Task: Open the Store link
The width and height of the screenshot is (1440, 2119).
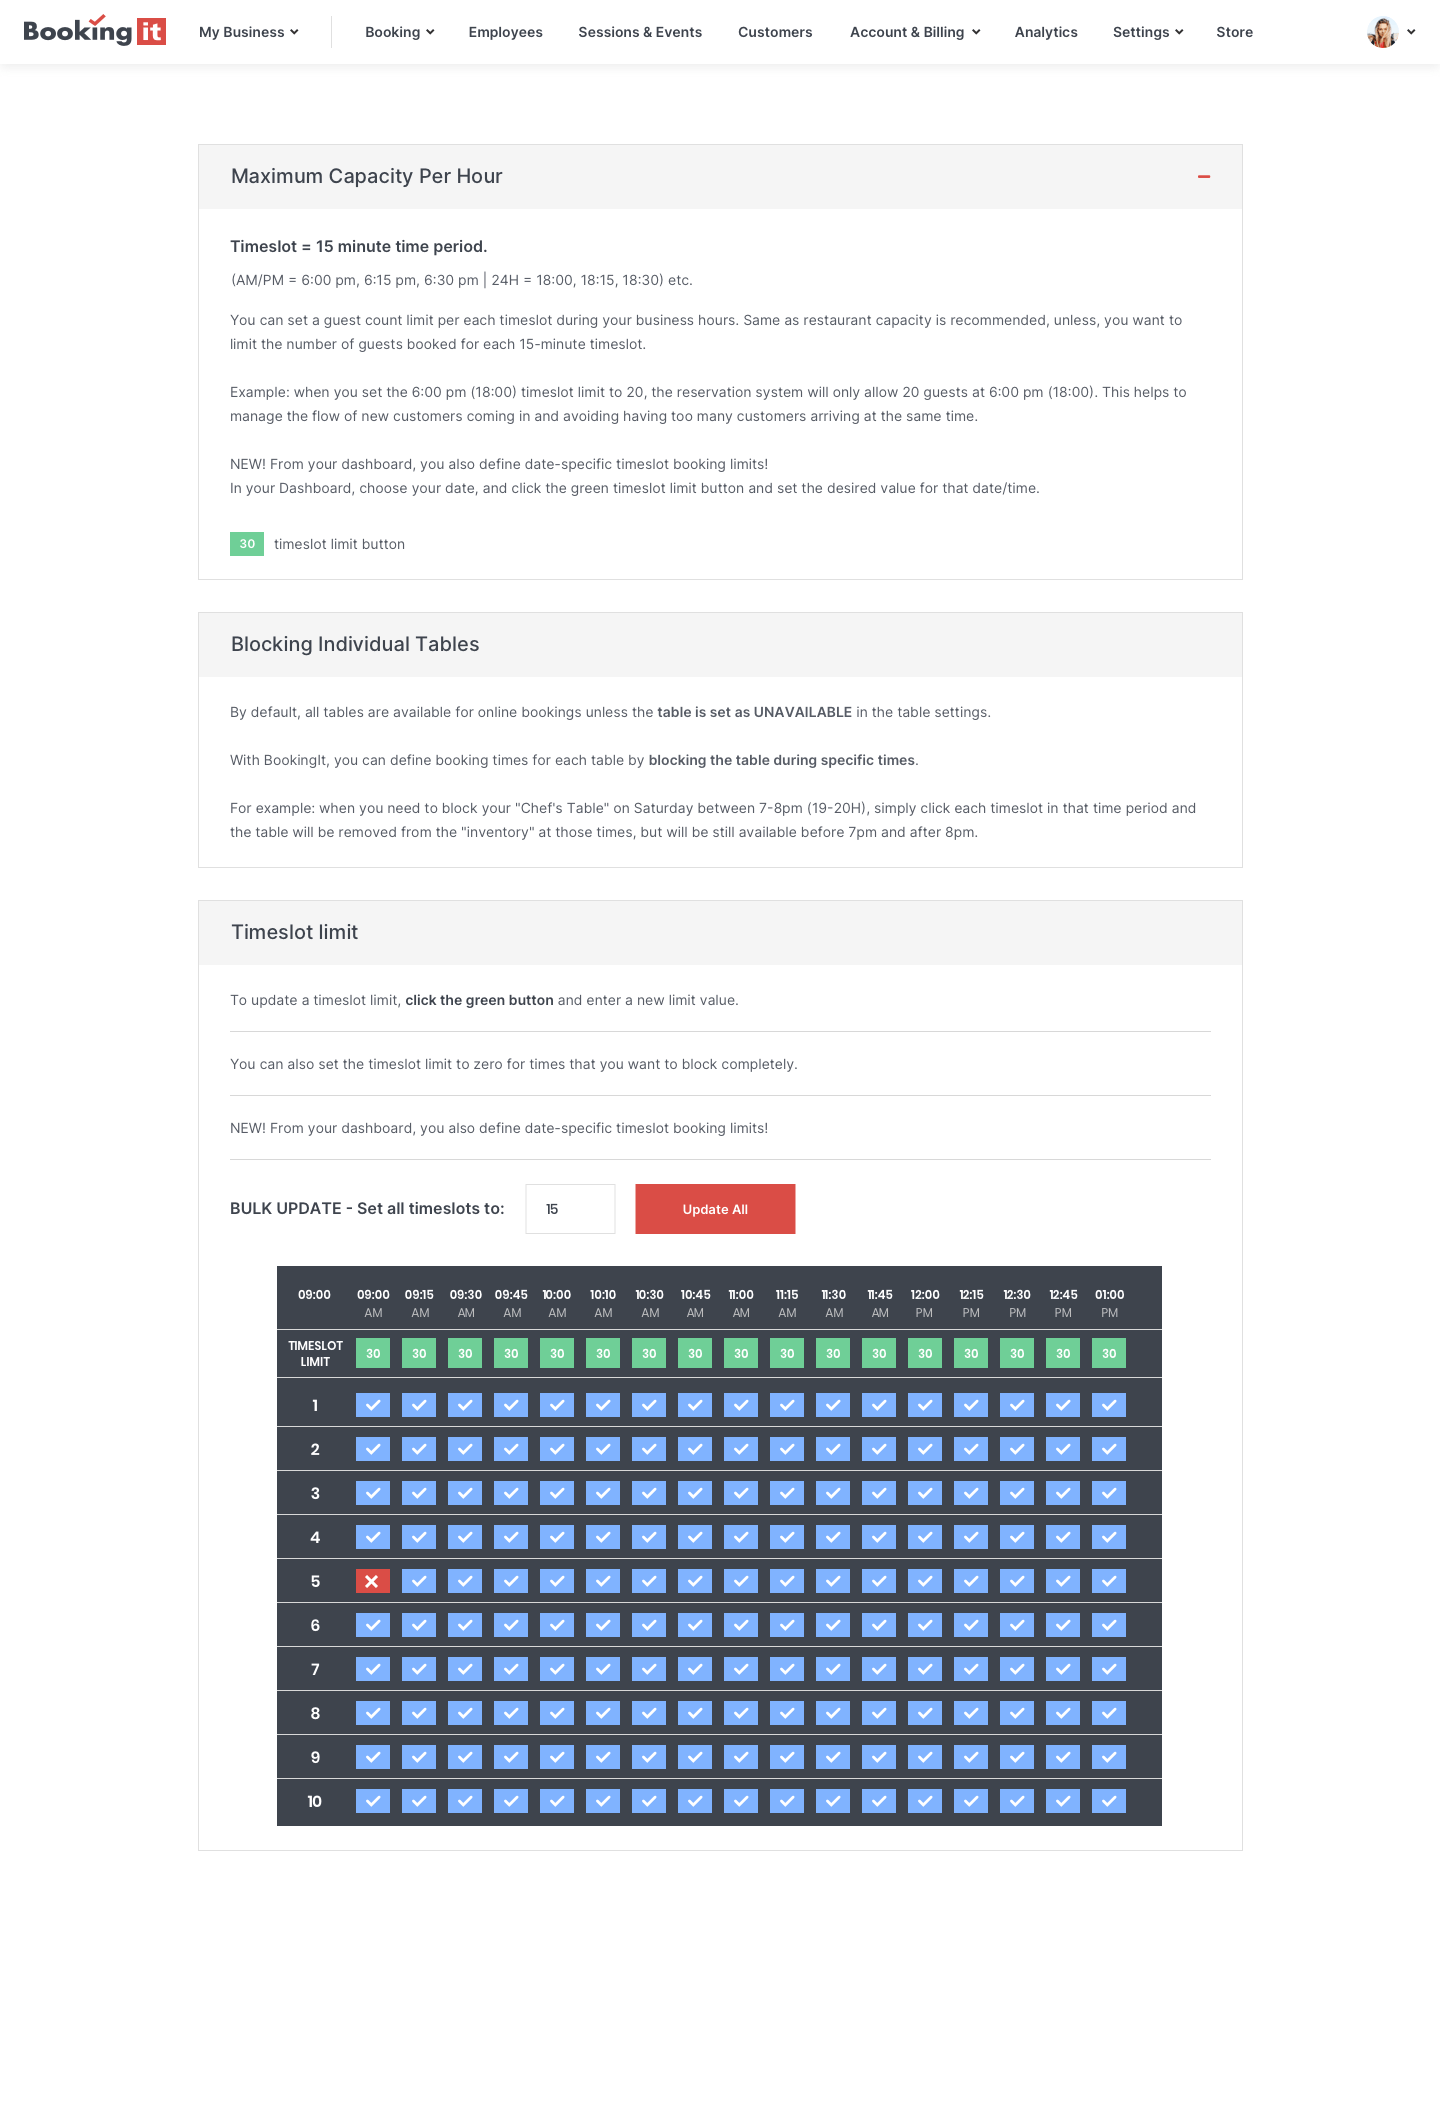Action: tap(1234, 32)
